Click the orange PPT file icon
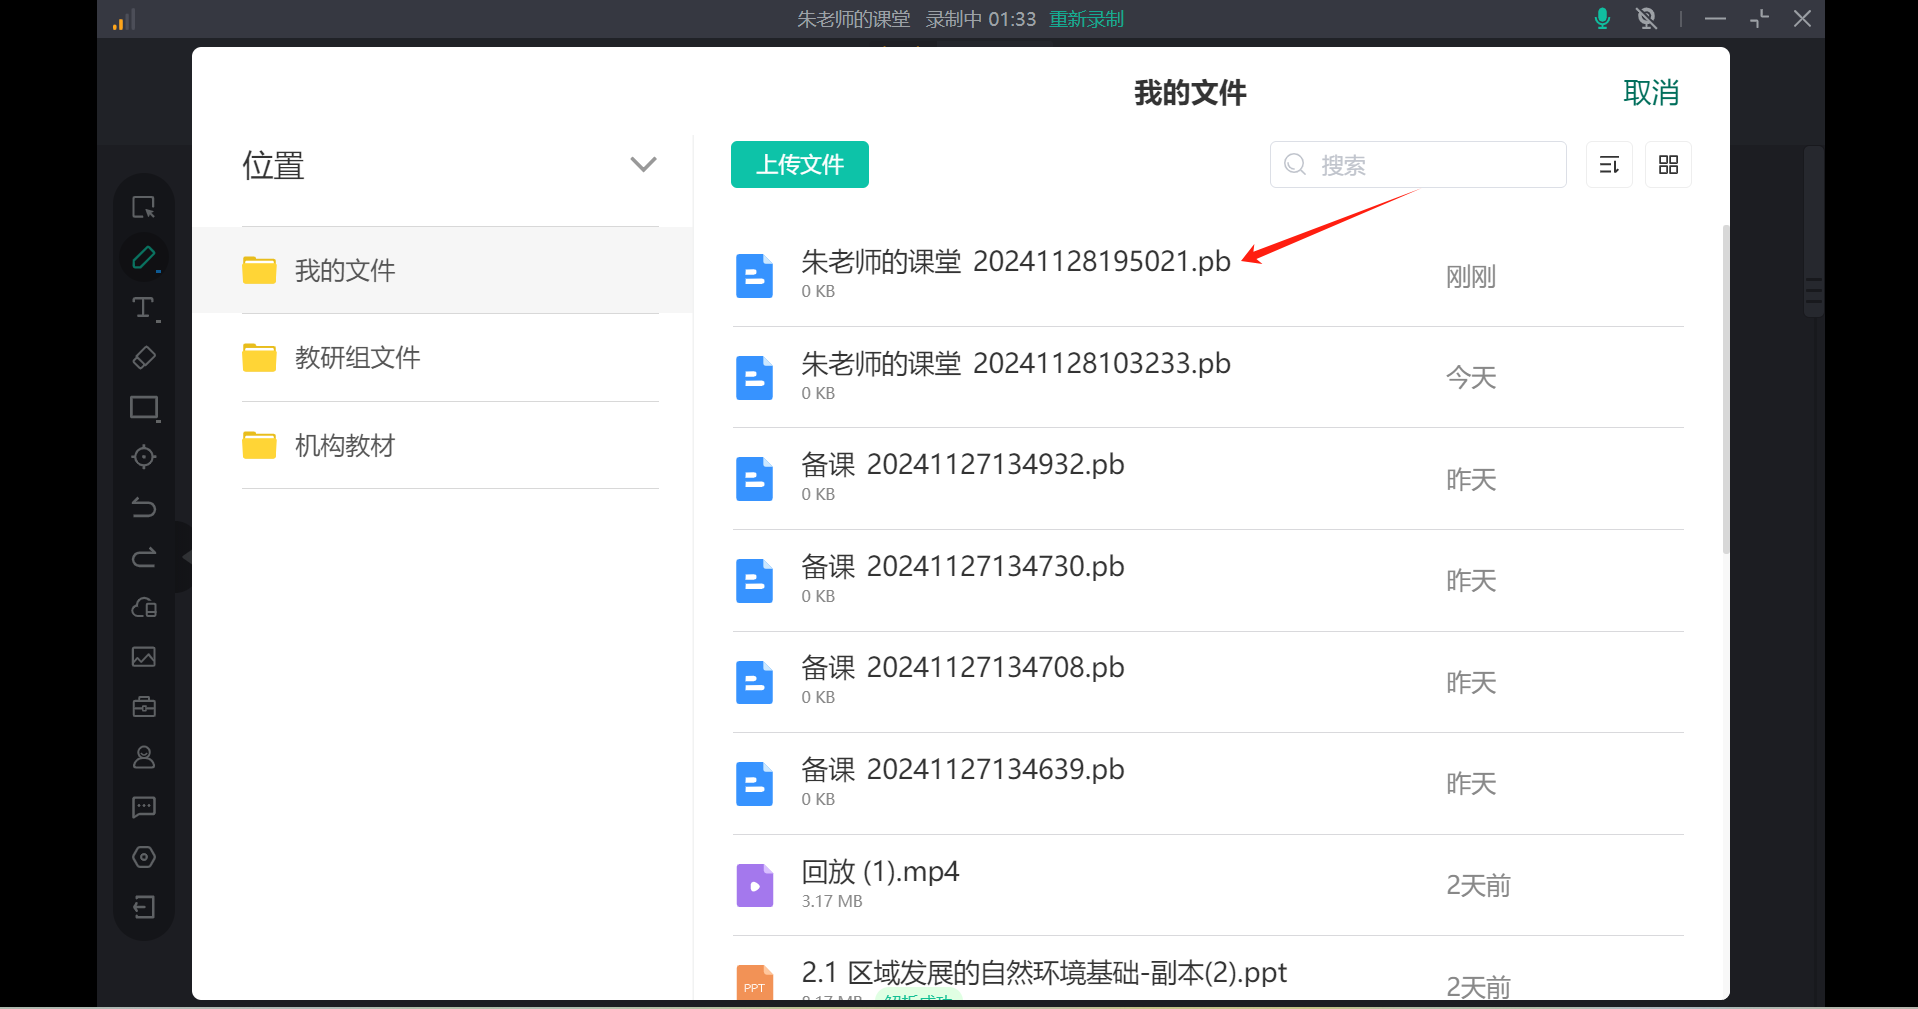 [x=755, y=982]
